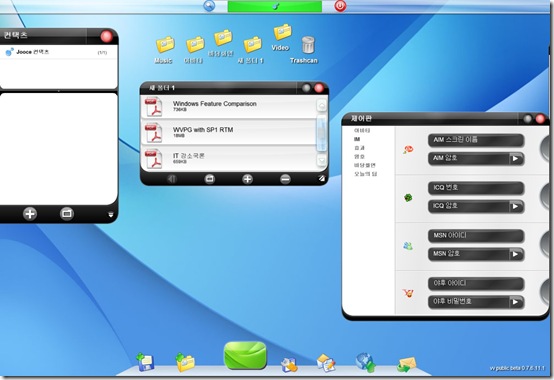Click the MSN 아이디 field
Screen dimensions: 554x380
(x=476, y=236)
